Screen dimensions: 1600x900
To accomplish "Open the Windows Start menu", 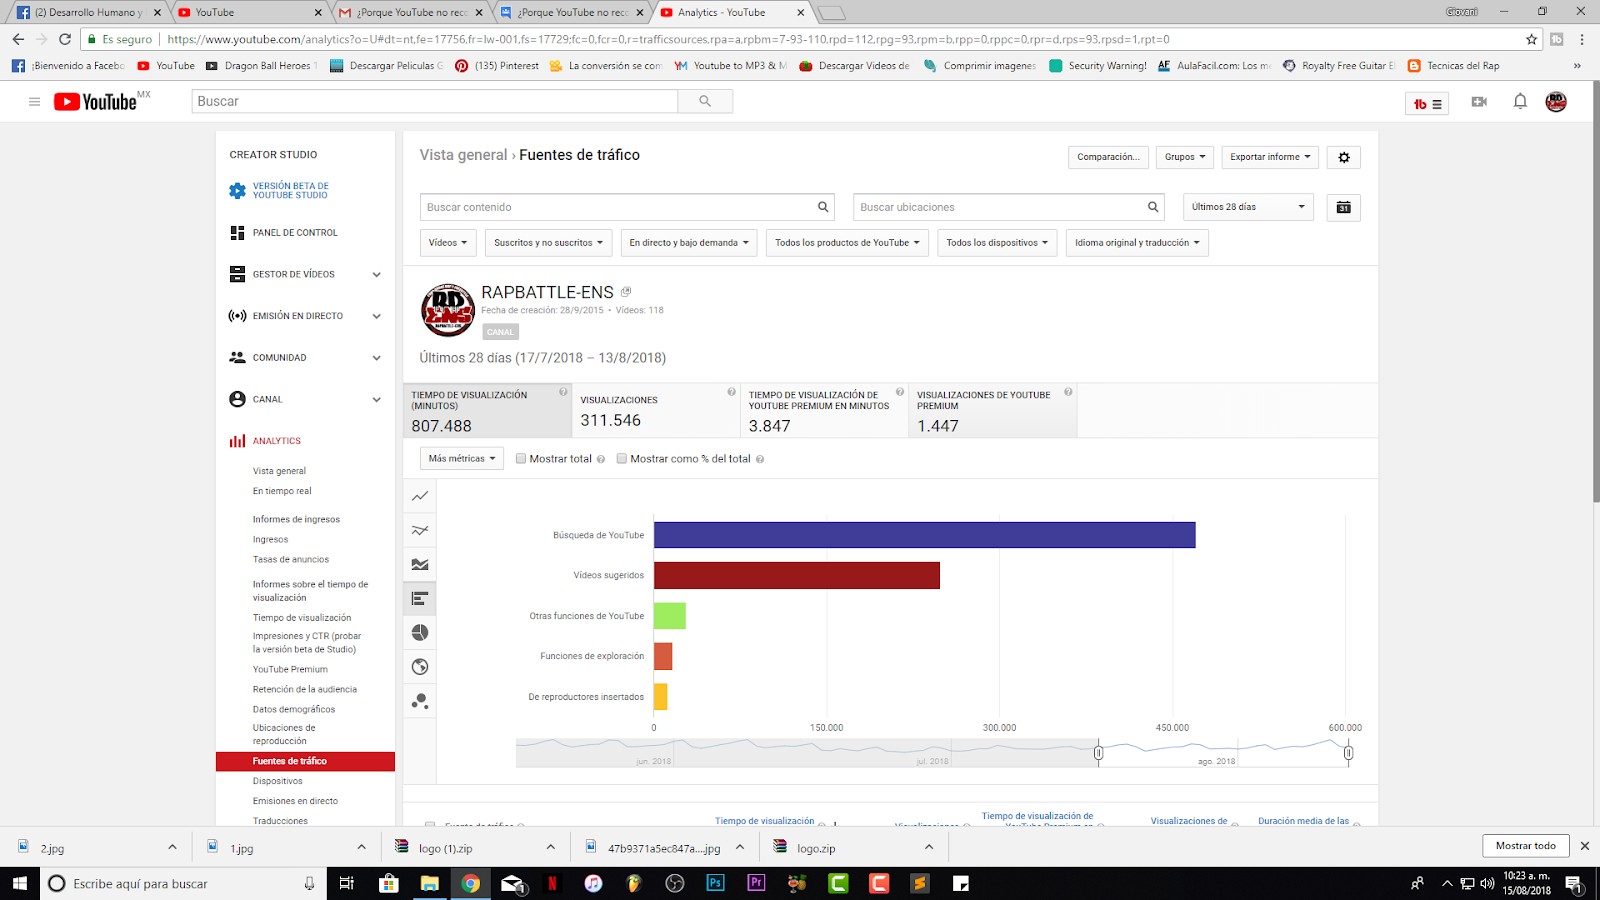I will pyautogui.click(x=19, y=883).
